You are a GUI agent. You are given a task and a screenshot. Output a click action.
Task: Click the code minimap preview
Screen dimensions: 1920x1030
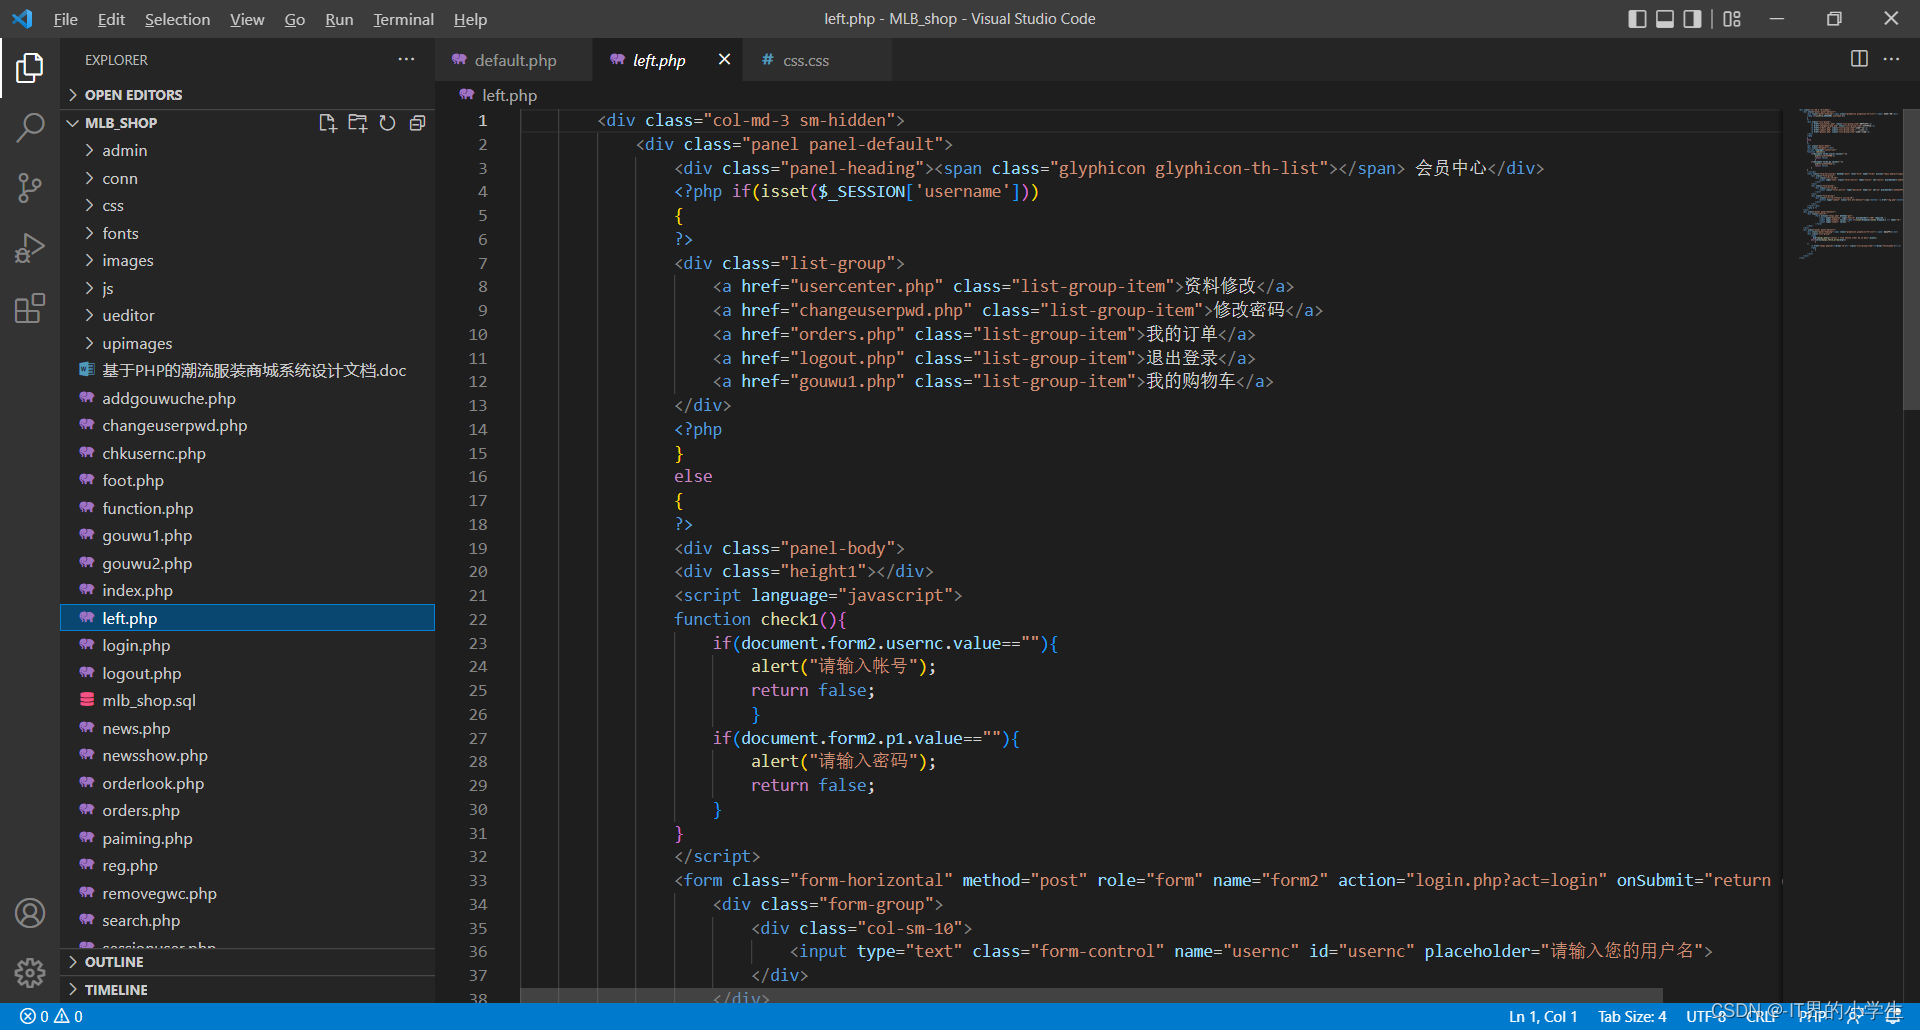coord(1850,183)
